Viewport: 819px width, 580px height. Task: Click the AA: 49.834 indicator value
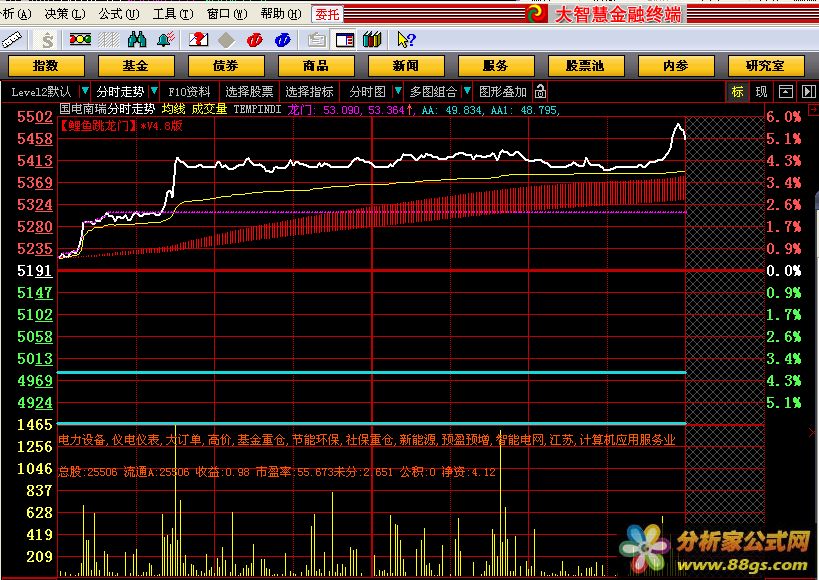[453, 110]
